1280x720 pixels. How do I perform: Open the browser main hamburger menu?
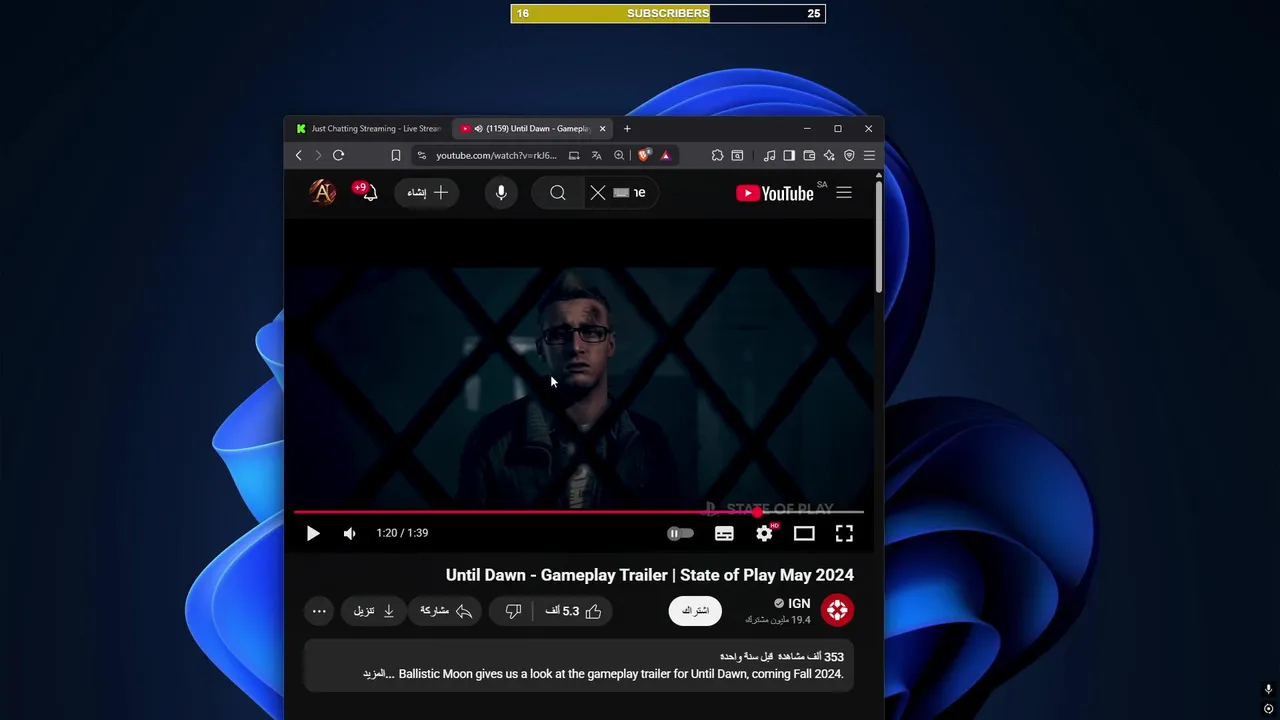pos(869,155)
